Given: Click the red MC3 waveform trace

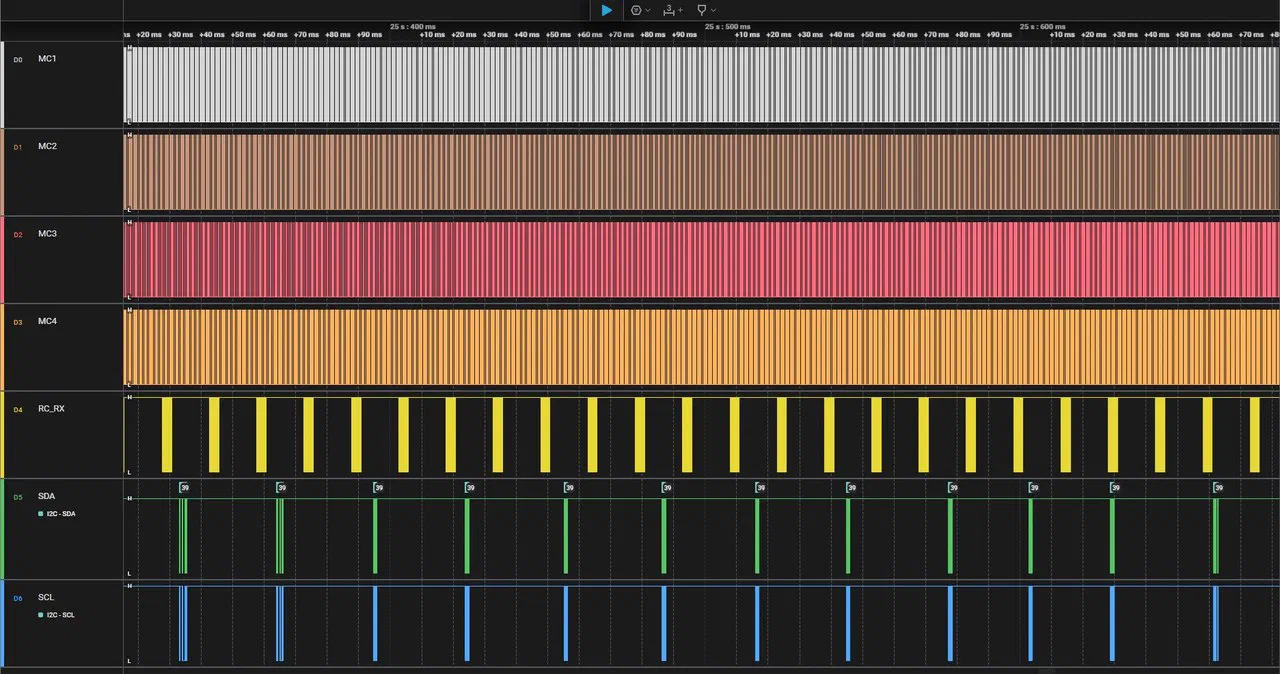Looking at the screenshot, I should pyautogui.click(x=701, y=260).
